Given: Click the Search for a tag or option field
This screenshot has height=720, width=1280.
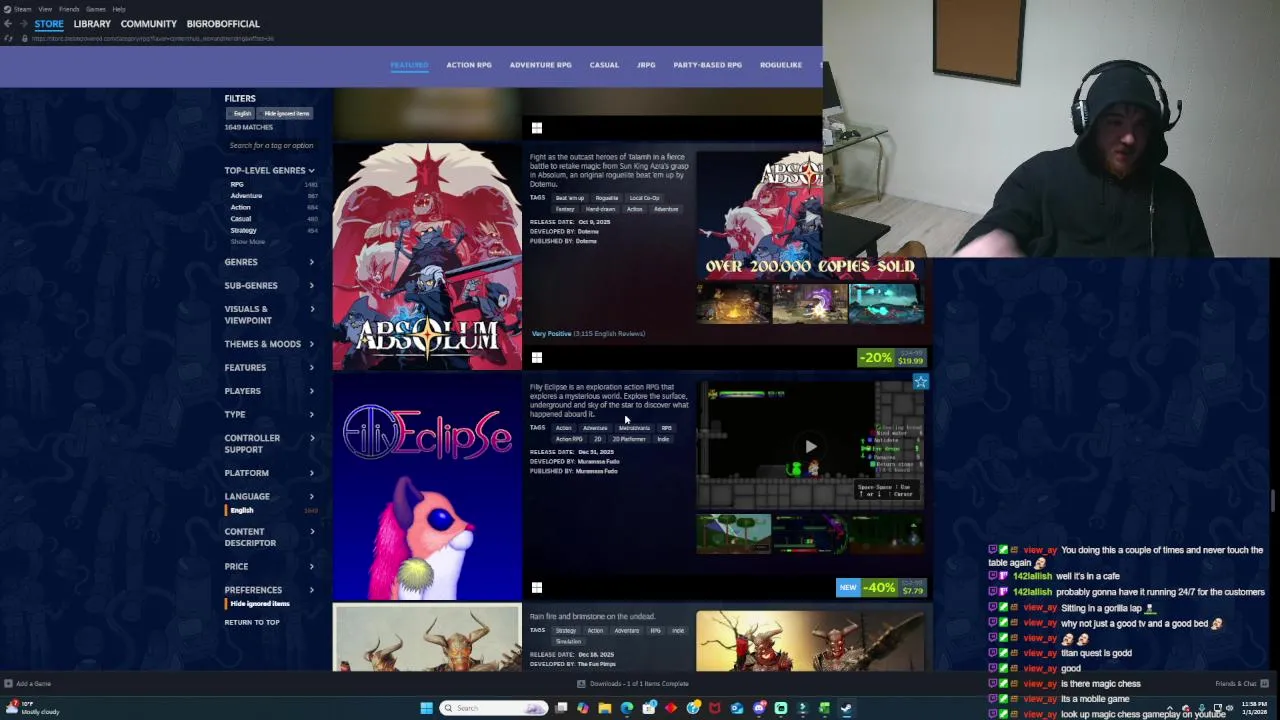Looking at the screenshot, I should tap(270, 146).
